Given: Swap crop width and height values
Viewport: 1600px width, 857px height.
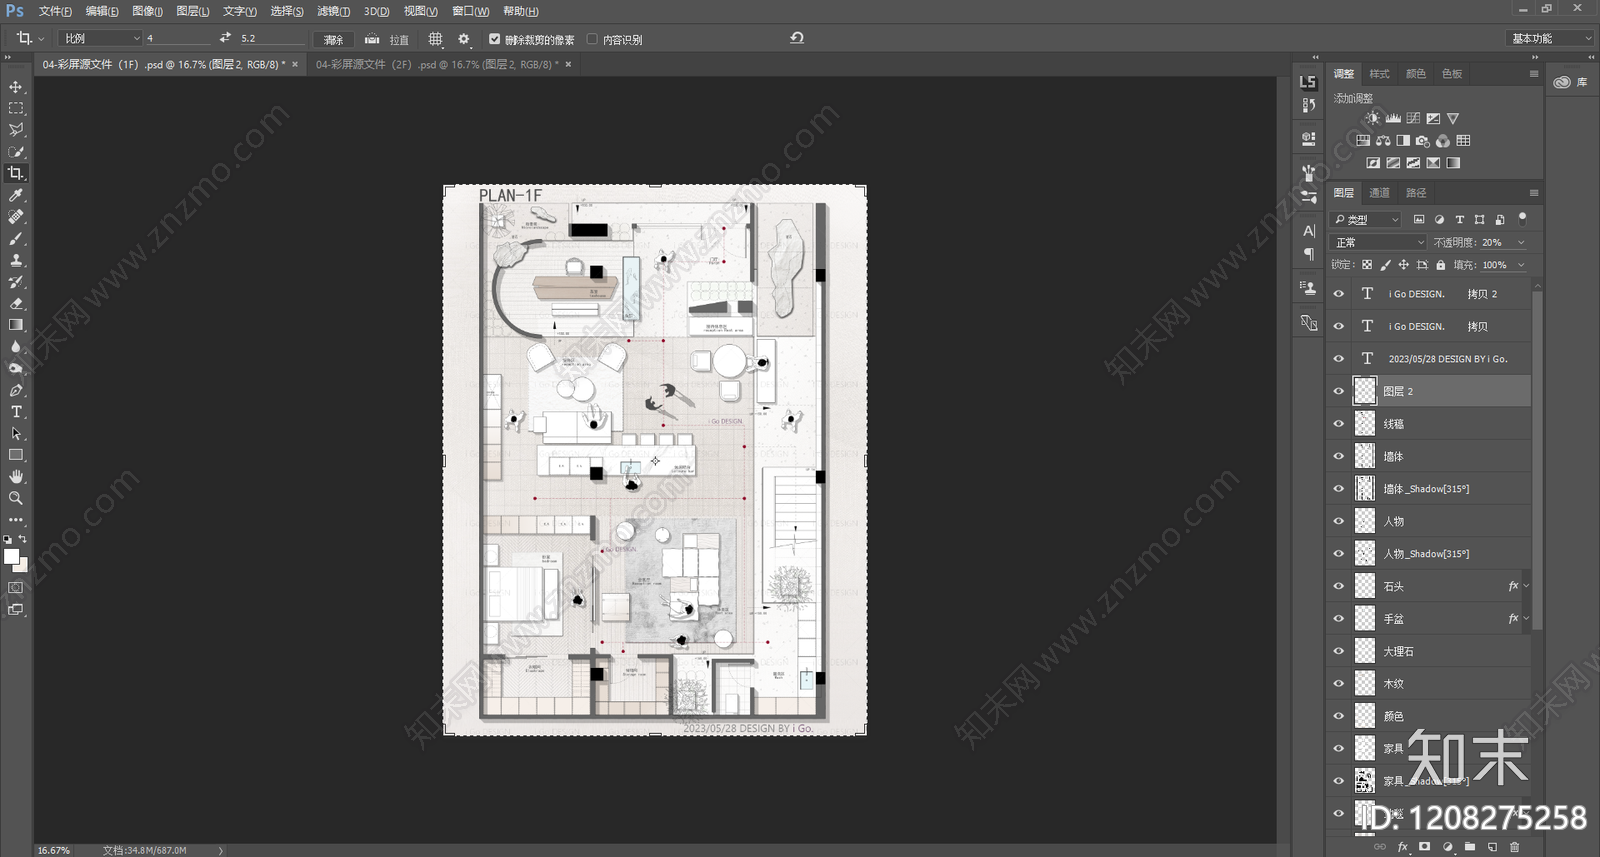Looking at the screenshot, I should (x=225, y=38).
